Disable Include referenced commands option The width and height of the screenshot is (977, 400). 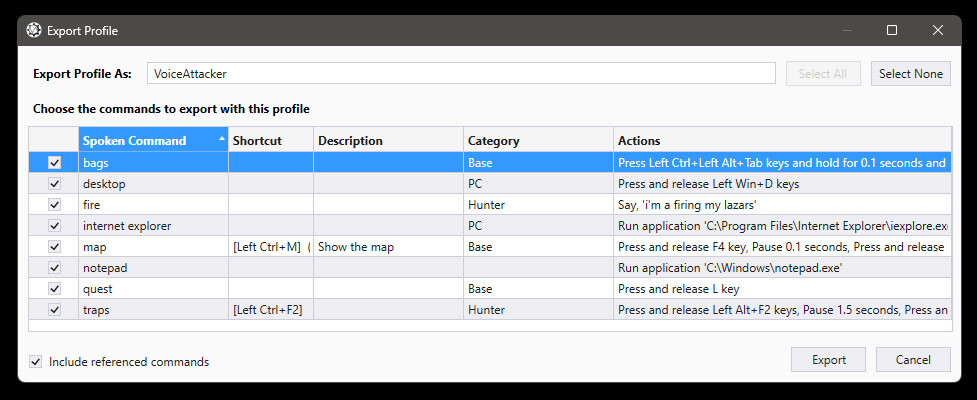tap(36, 362)
